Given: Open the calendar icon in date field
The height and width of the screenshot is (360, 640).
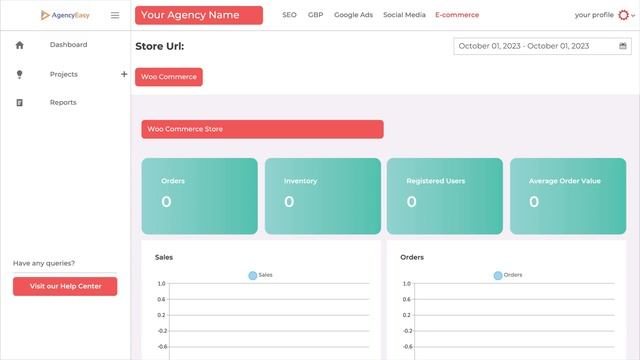Looking at the screenshot, I should pos(622,46).
